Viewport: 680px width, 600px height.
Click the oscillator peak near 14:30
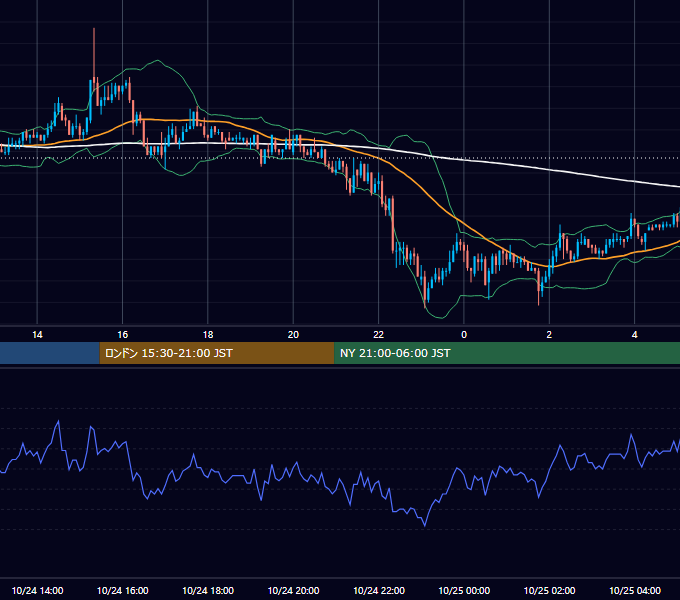click(58, 421)
